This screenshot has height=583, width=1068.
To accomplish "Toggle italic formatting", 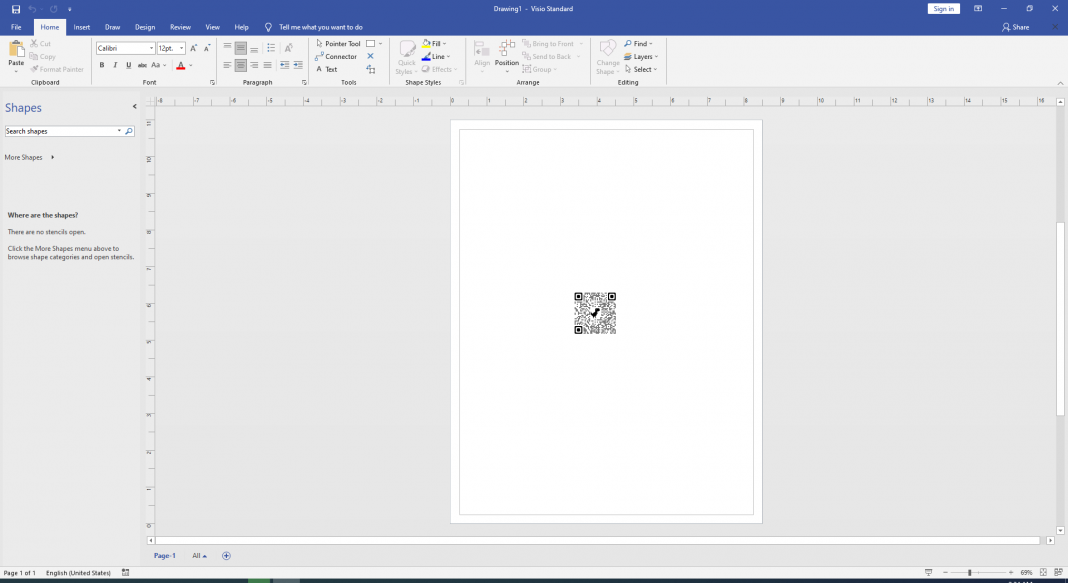I will (114, 64).
